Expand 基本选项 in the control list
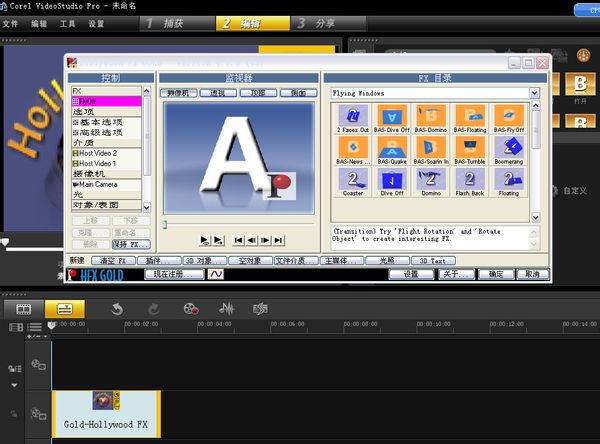The width and height of the screenshot is (600, 444). pyautogui.click(x=106, y=122)
